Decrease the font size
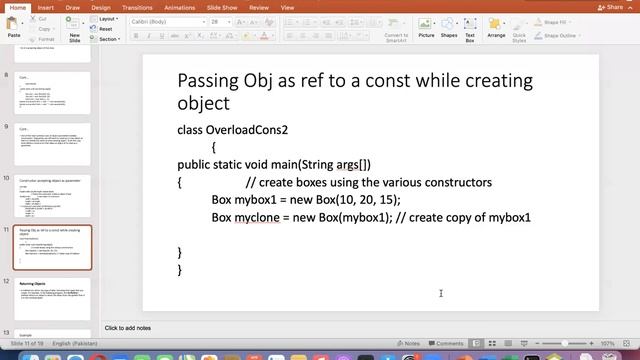 pos(253,22)
